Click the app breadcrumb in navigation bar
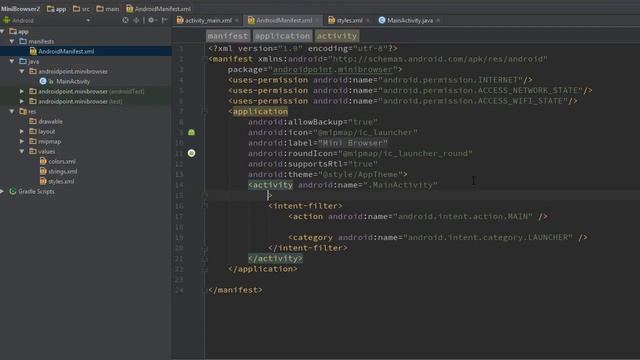The height and width of the screenshot is (360, 640). (x=56, y=9)
